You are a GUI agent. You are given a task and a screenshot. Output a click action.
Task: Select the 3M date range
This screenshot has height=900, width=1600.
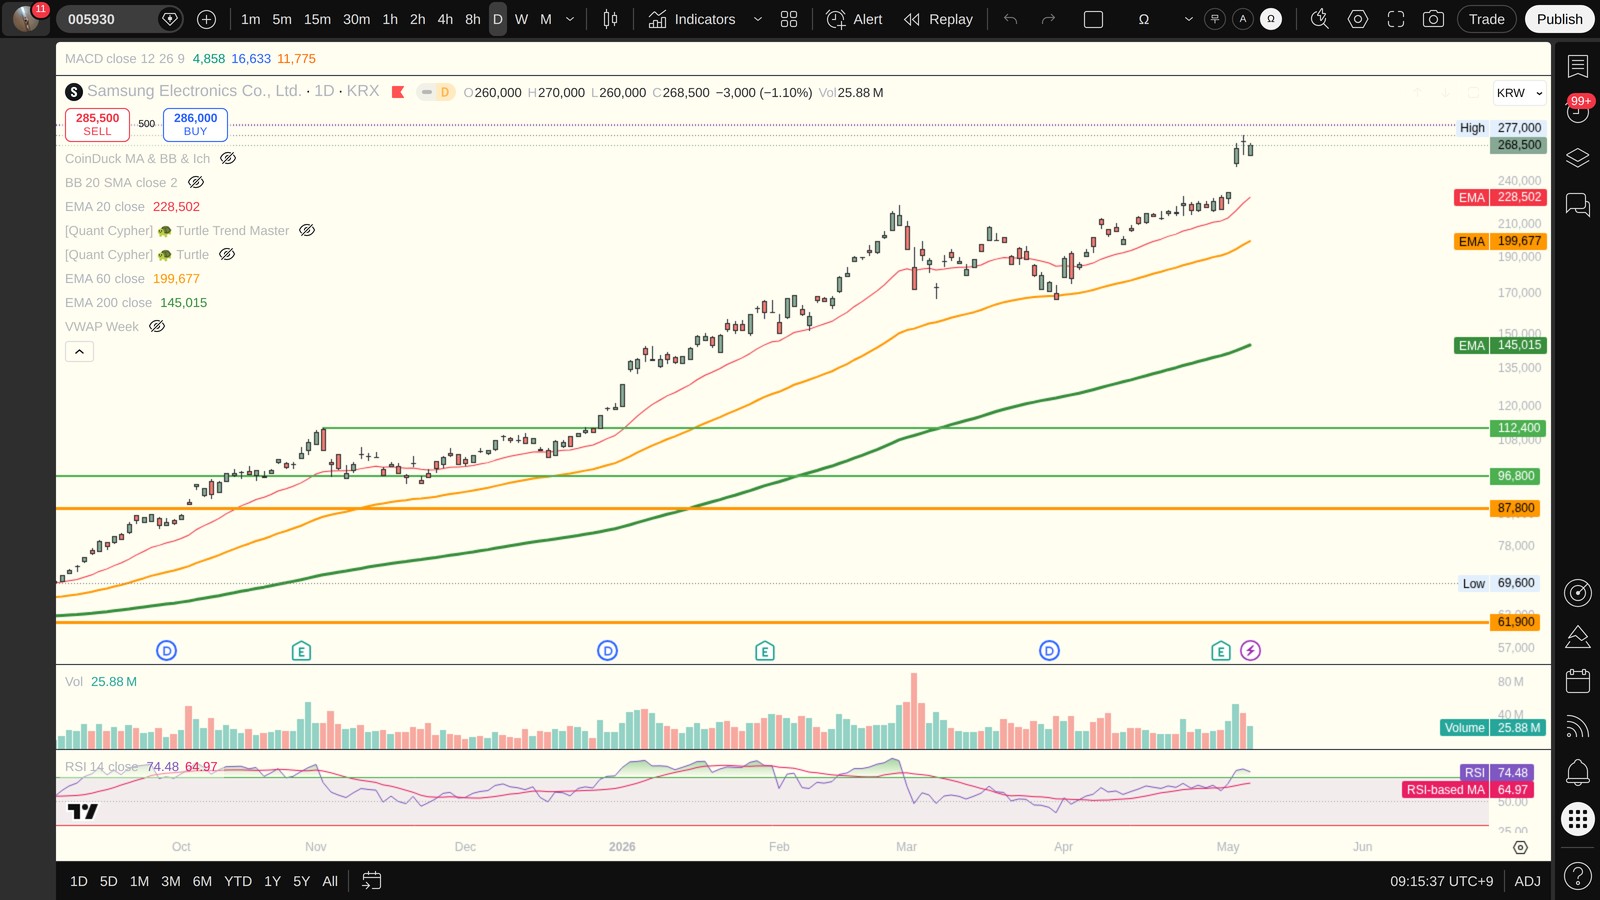tap(171, 881)
